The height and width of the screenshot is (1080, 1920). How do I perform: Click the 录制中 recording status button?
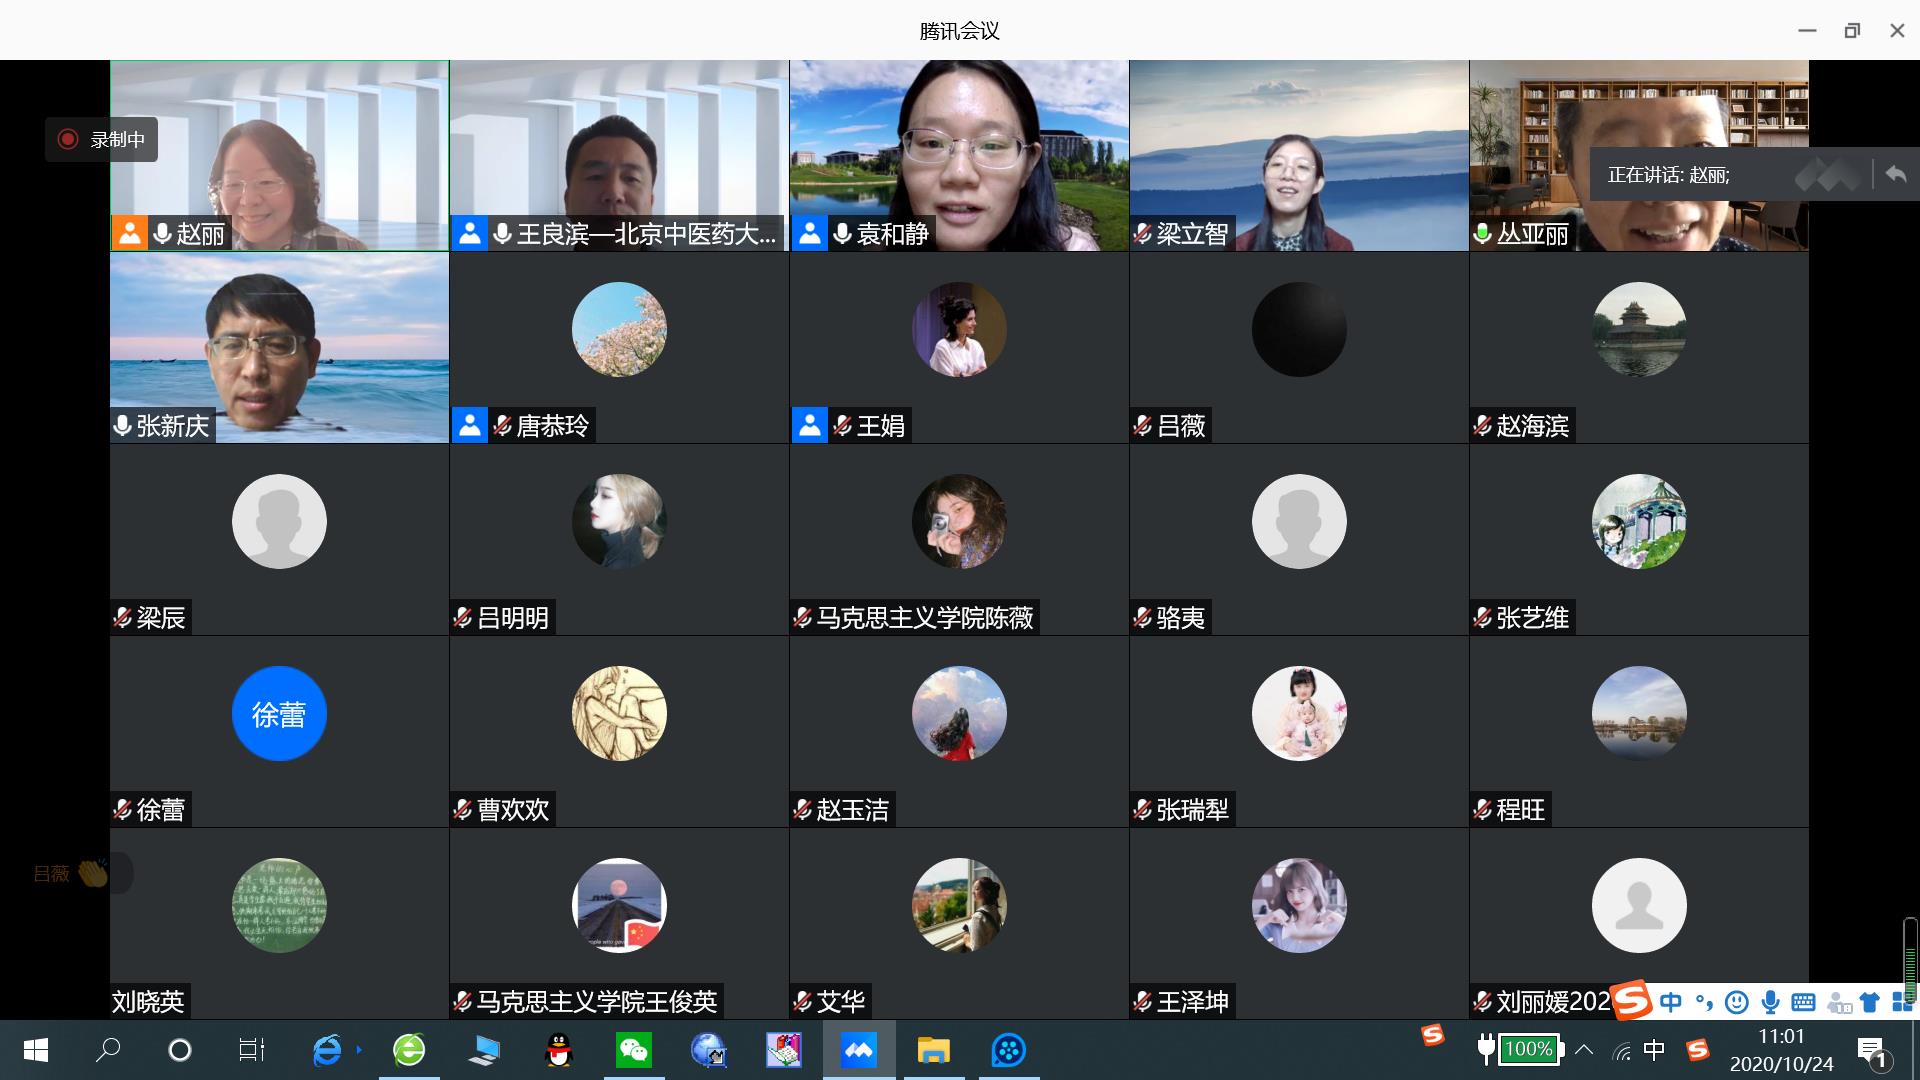click(x=118, y=140)
